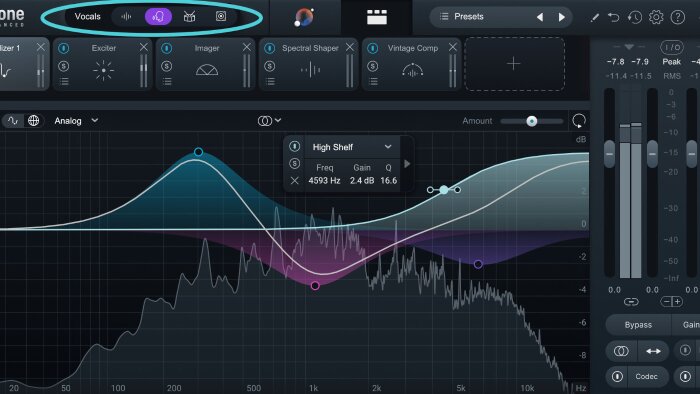The height and width of the screenshot is (394, 700).
Task: Remove the Exciter module
Action: tap(143, 47)
